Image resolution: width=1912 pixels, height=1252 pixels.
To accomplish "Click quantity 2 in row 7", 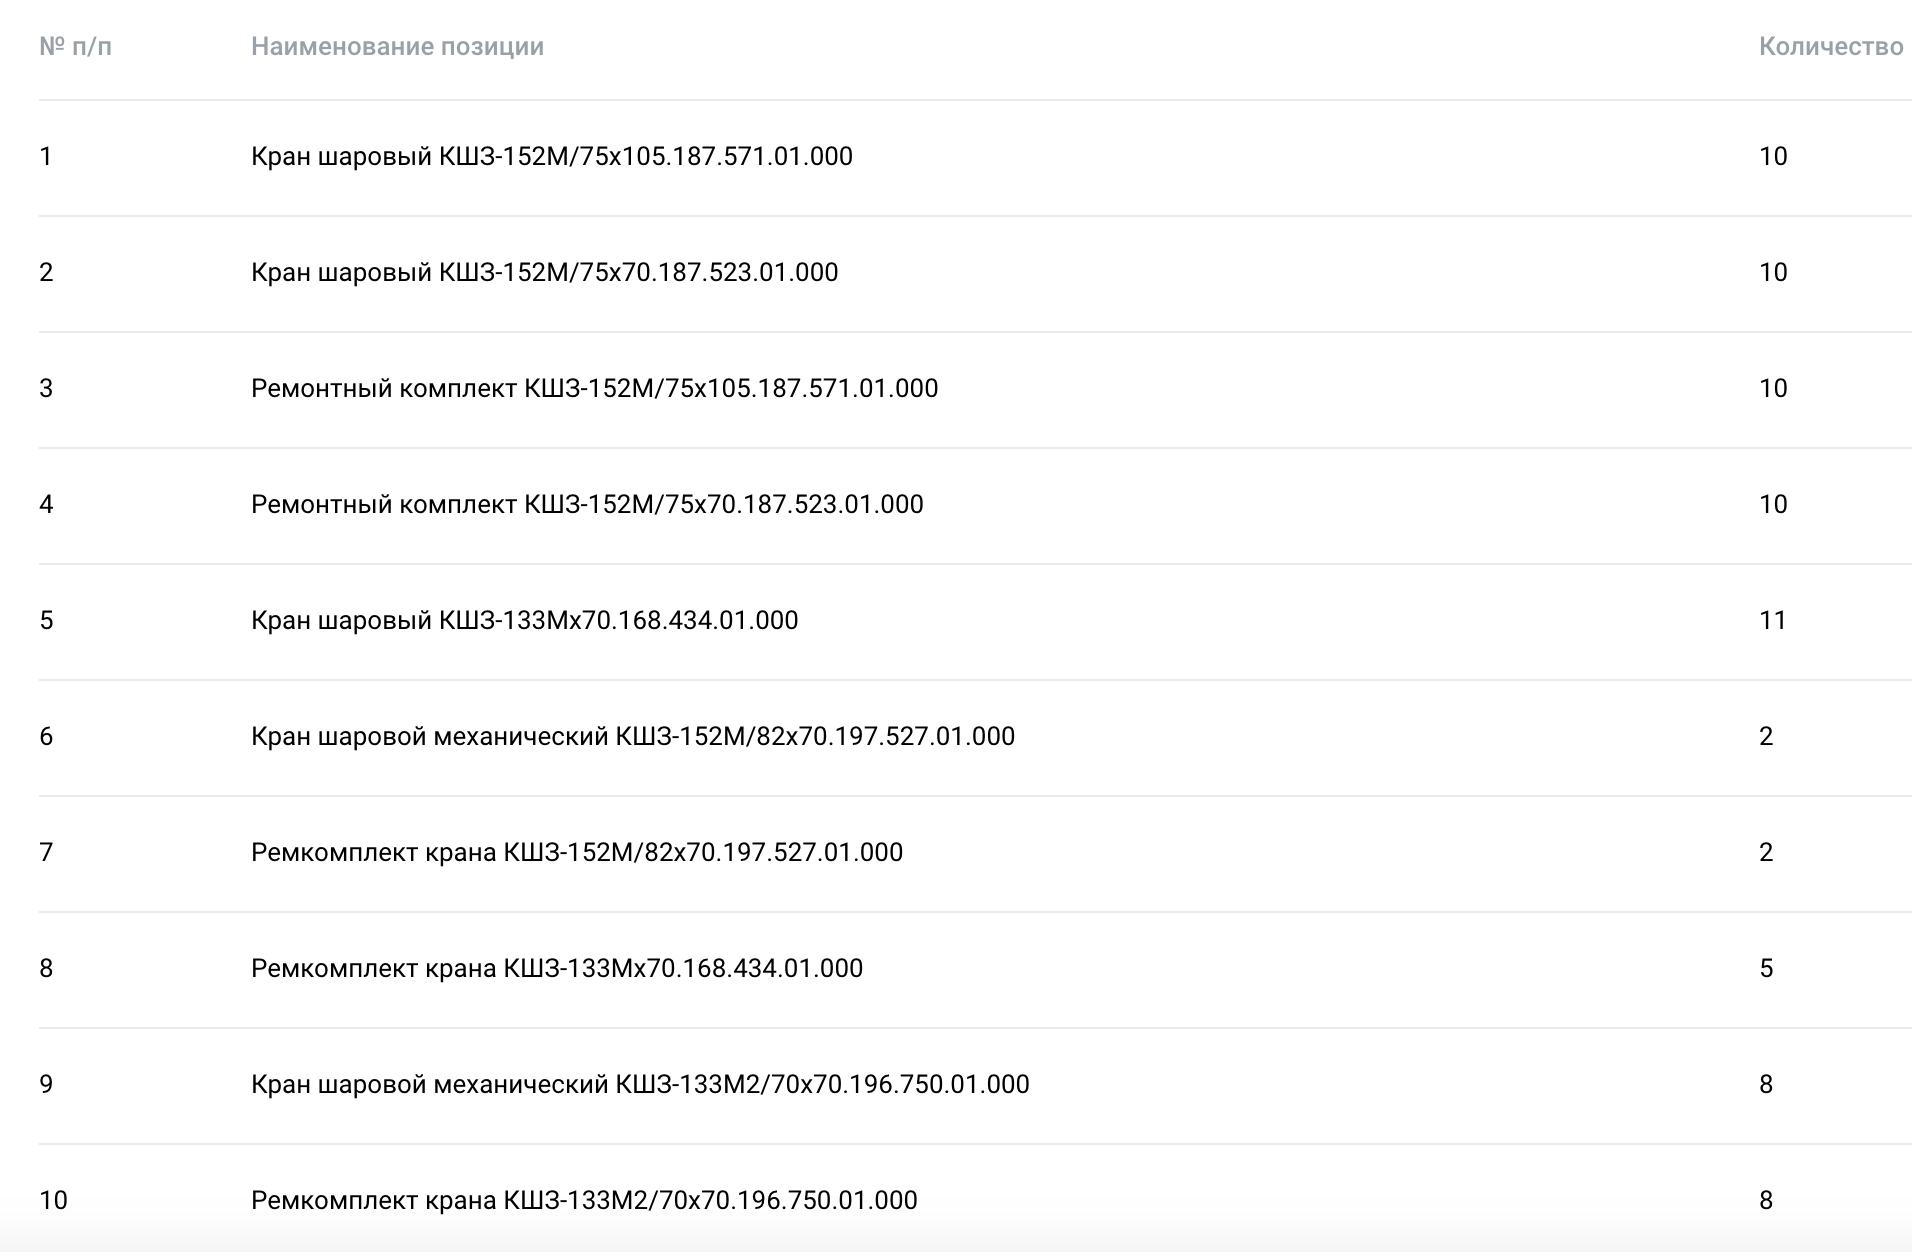I will 1766,852.
